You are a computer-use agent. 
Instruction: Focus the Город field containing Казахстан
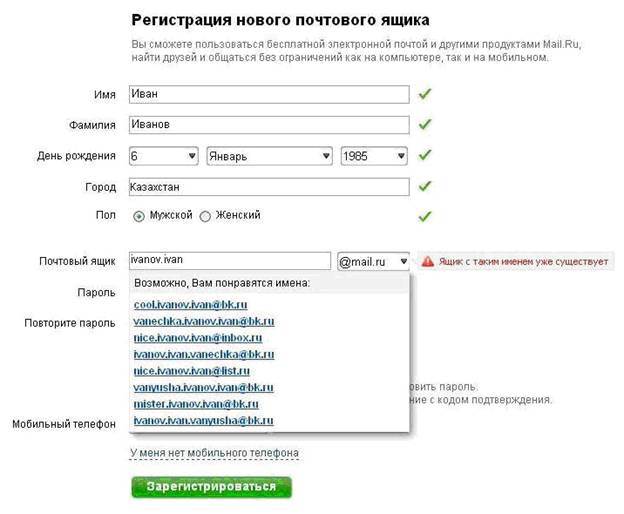pyautogui.click(x=269, y=187)
